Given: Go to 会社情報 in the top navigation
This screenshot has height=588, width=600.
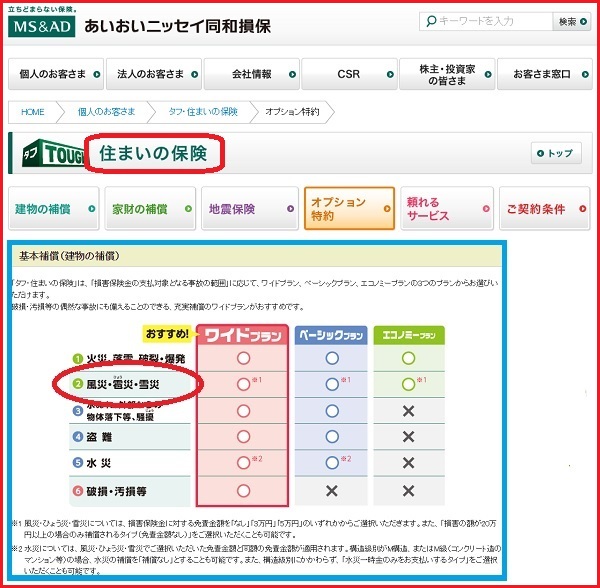Looking at the screenshot, I should [x=251, y=74].
